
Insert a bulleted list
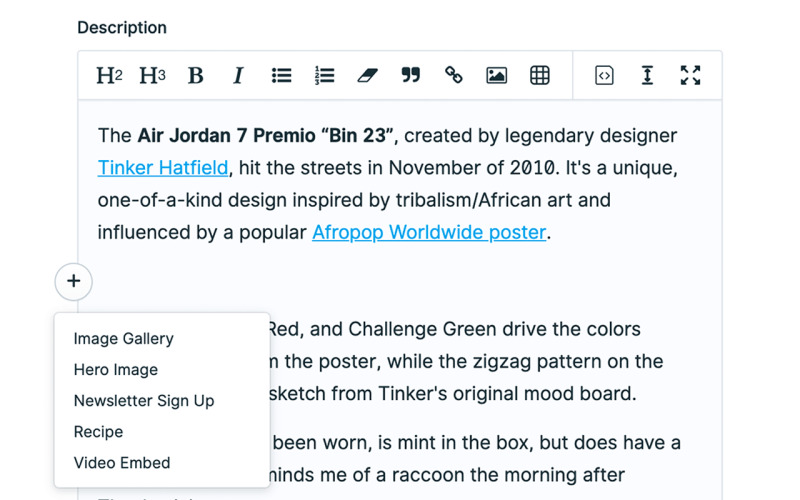point(281,76)
